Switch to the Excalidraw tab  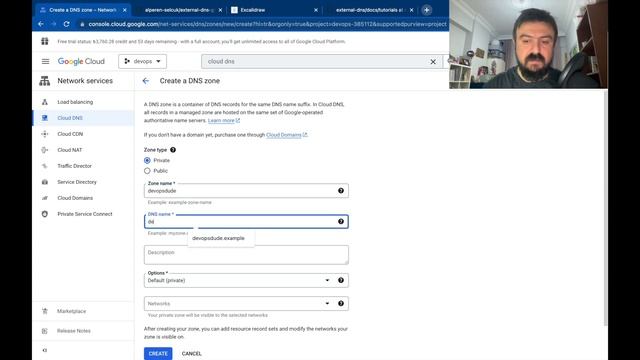[253, 10]
